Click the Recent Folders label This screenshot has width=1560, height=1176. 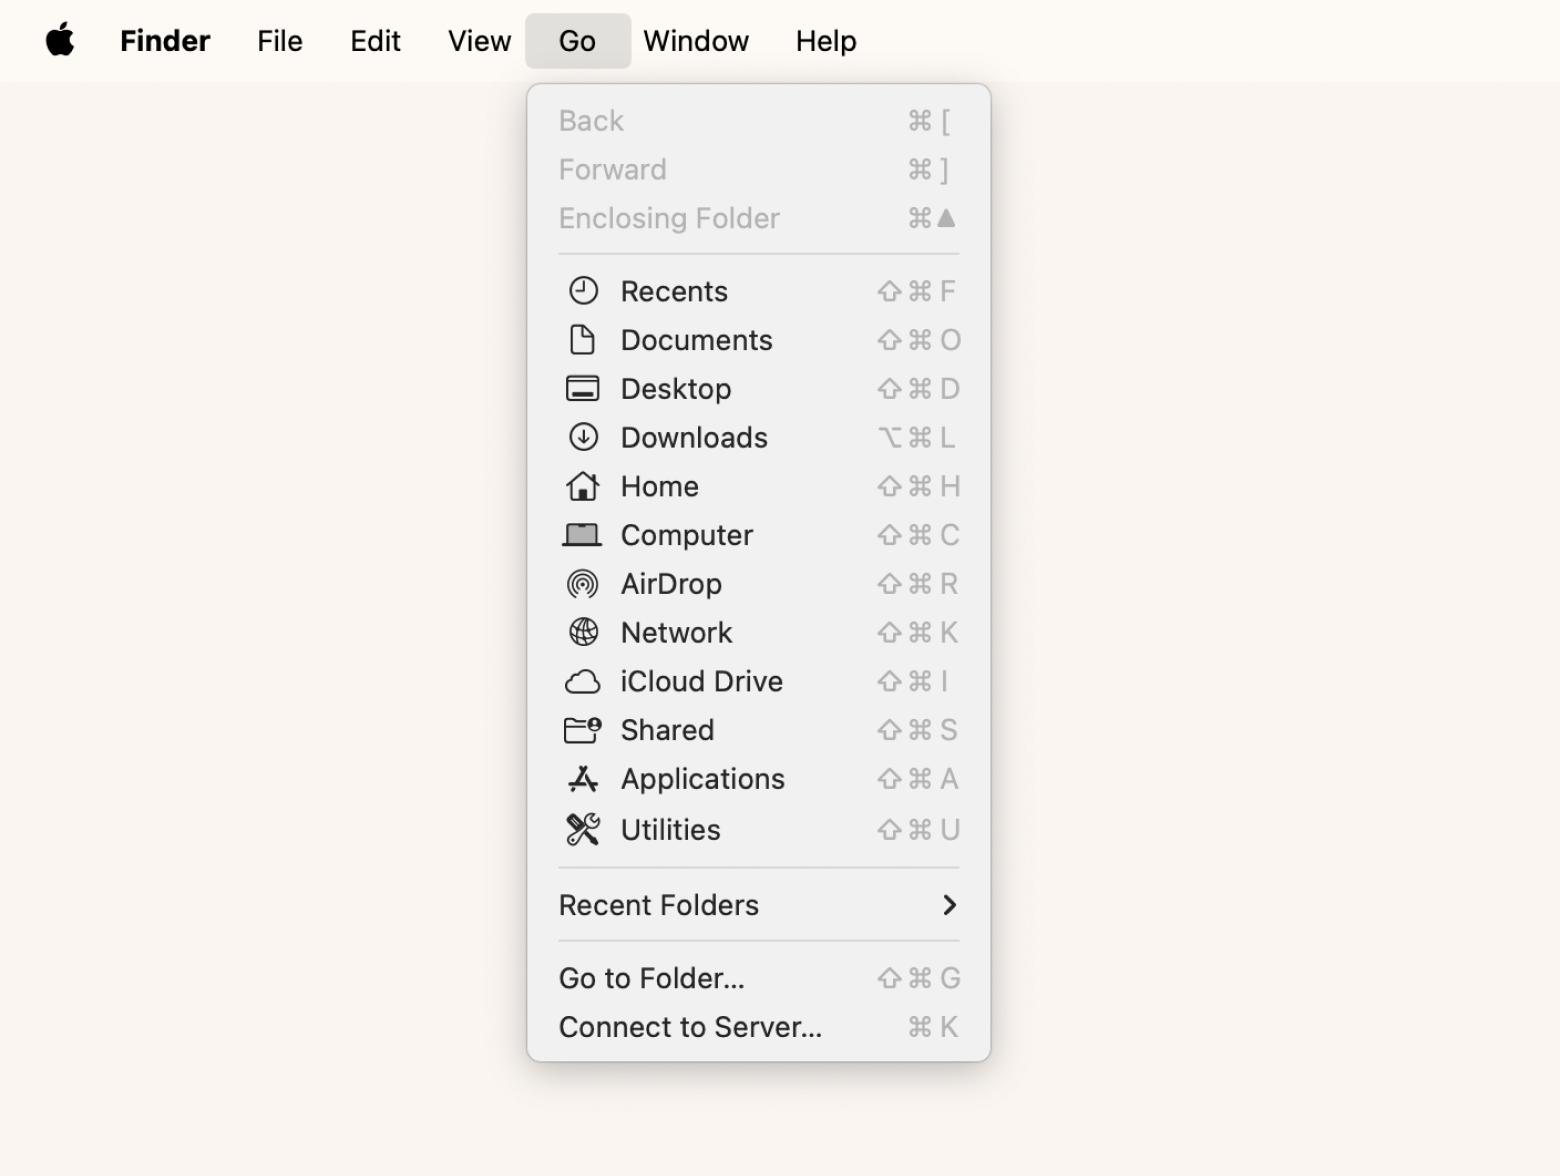pos(659,905)
